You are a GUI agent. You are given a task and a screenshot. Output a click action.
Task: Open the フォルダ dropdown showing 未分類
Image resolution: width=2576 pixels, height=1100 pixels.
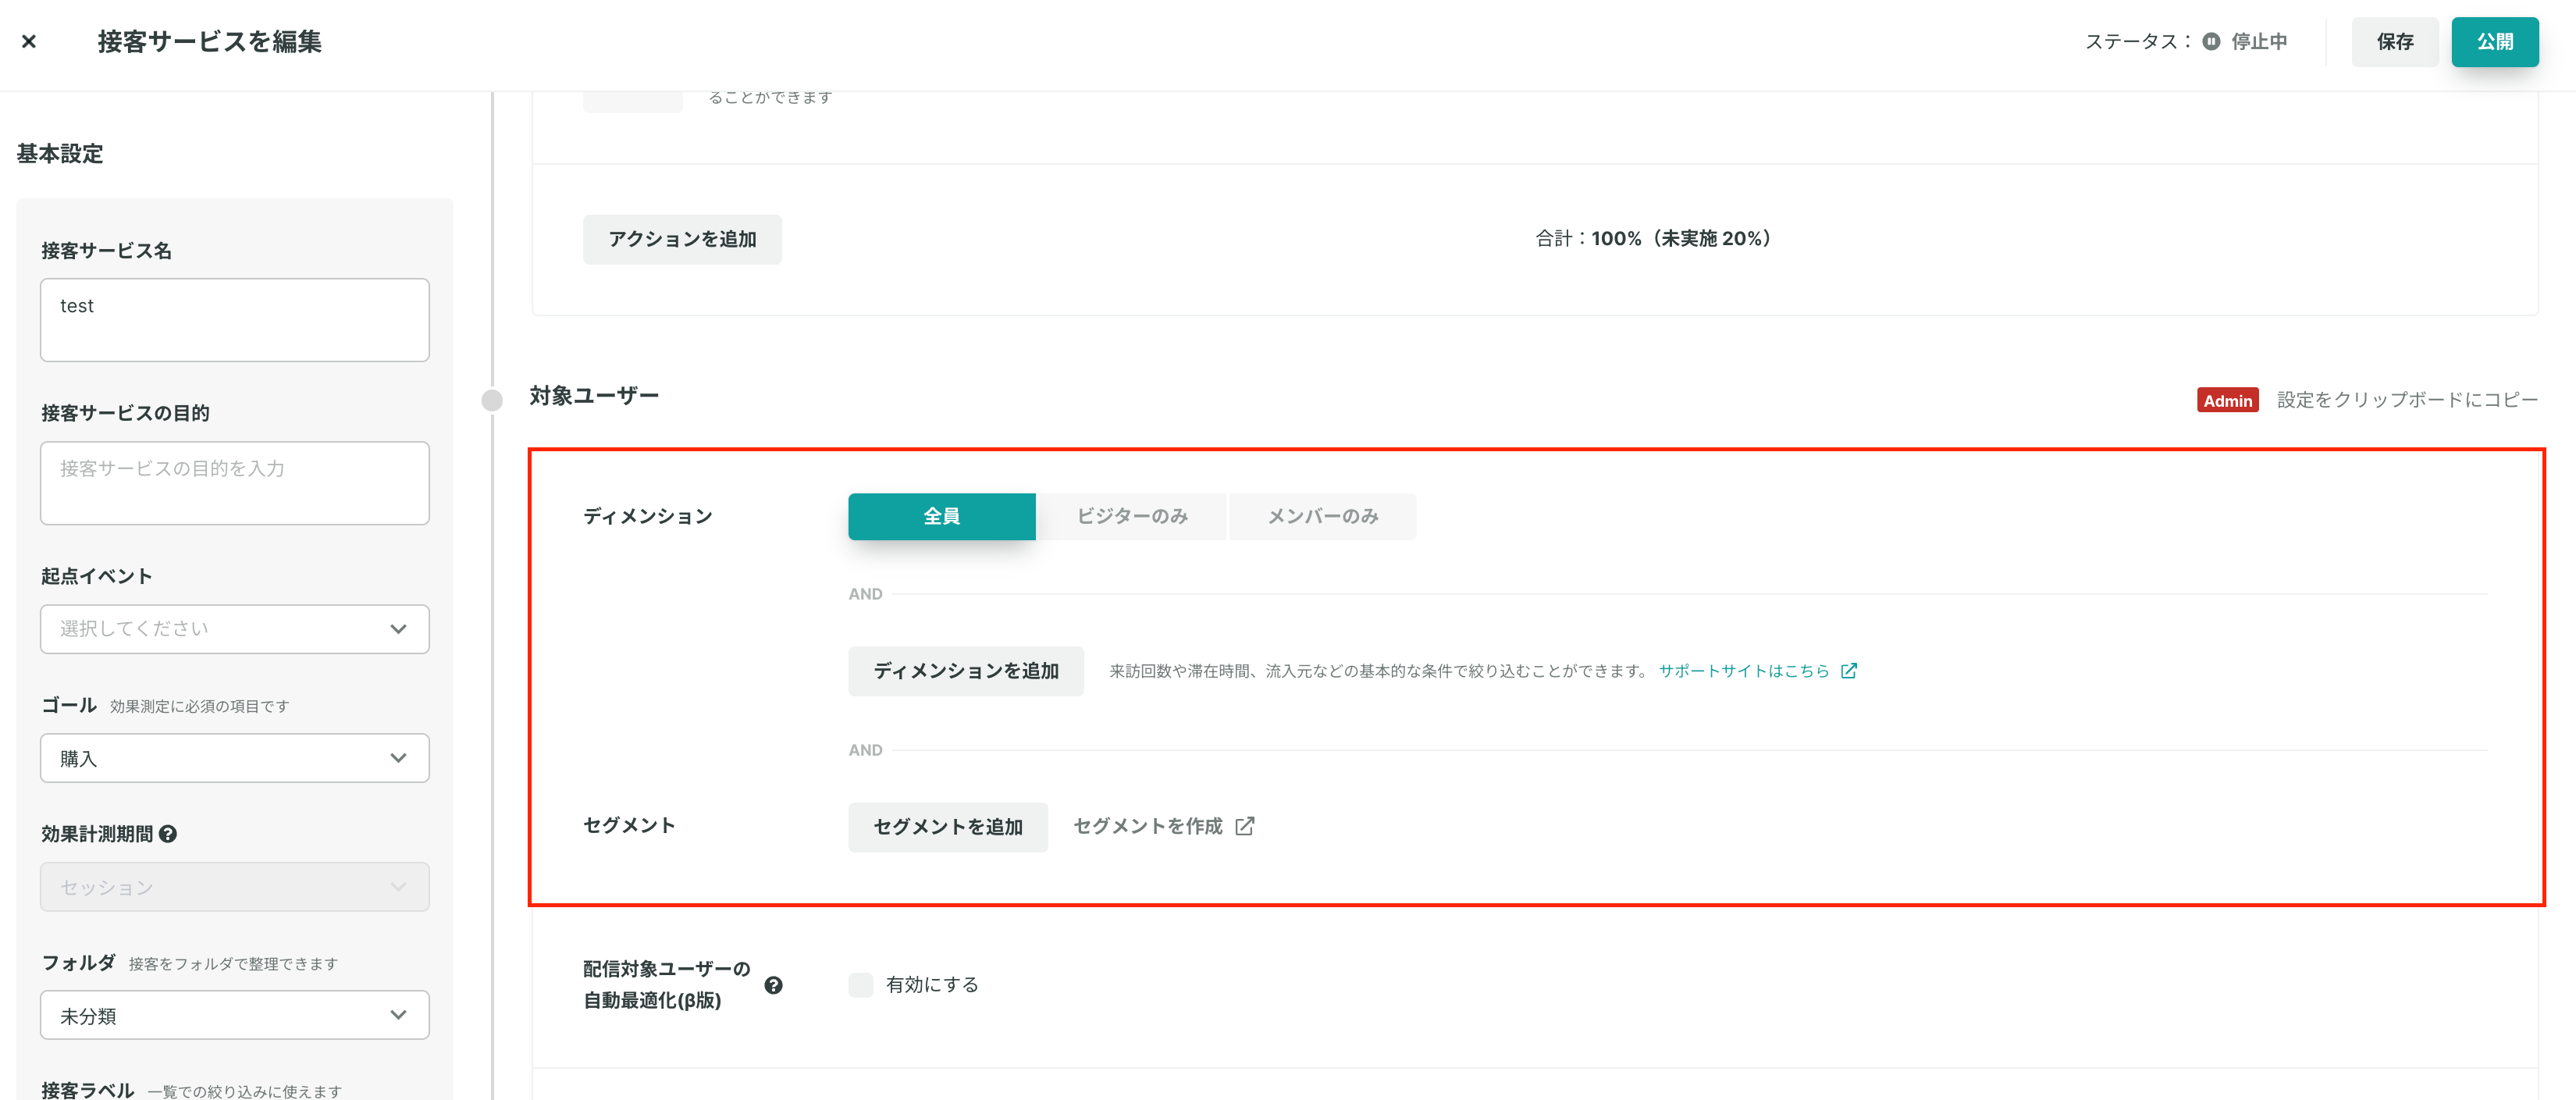[235, 1015]
